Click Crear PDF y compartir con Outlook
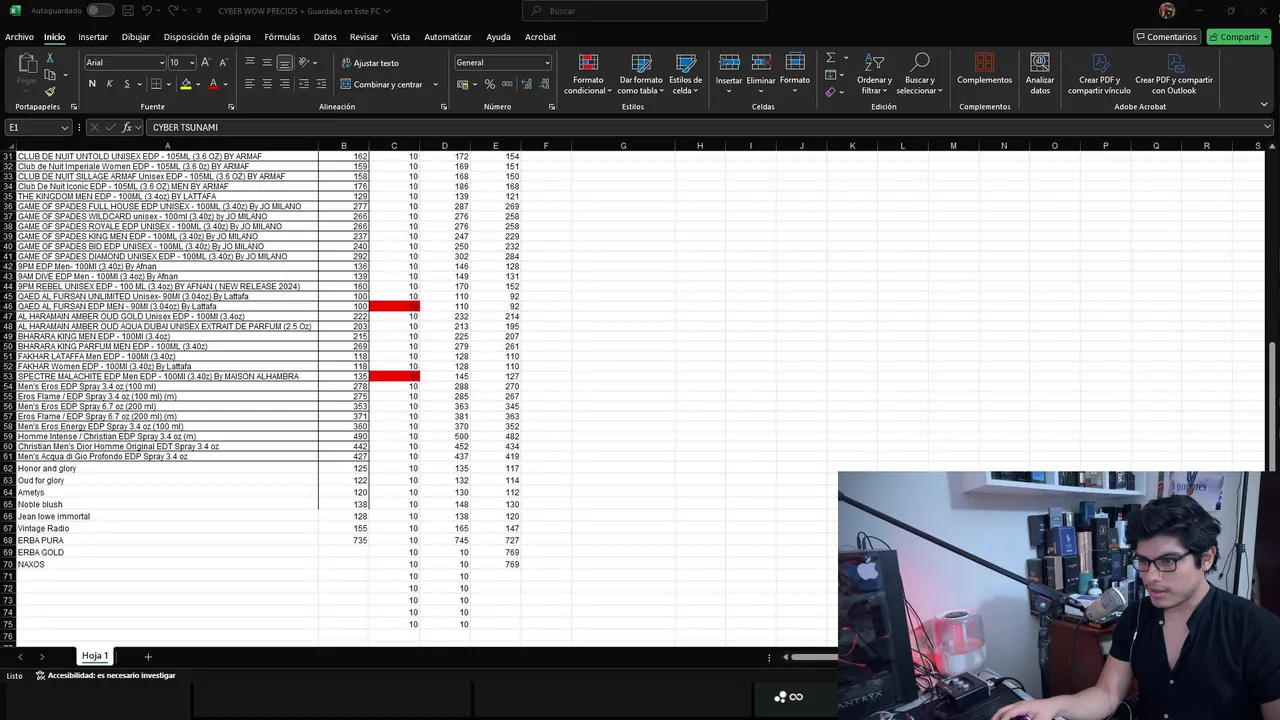This screenshot has width=1280, height=720. 1174,74
